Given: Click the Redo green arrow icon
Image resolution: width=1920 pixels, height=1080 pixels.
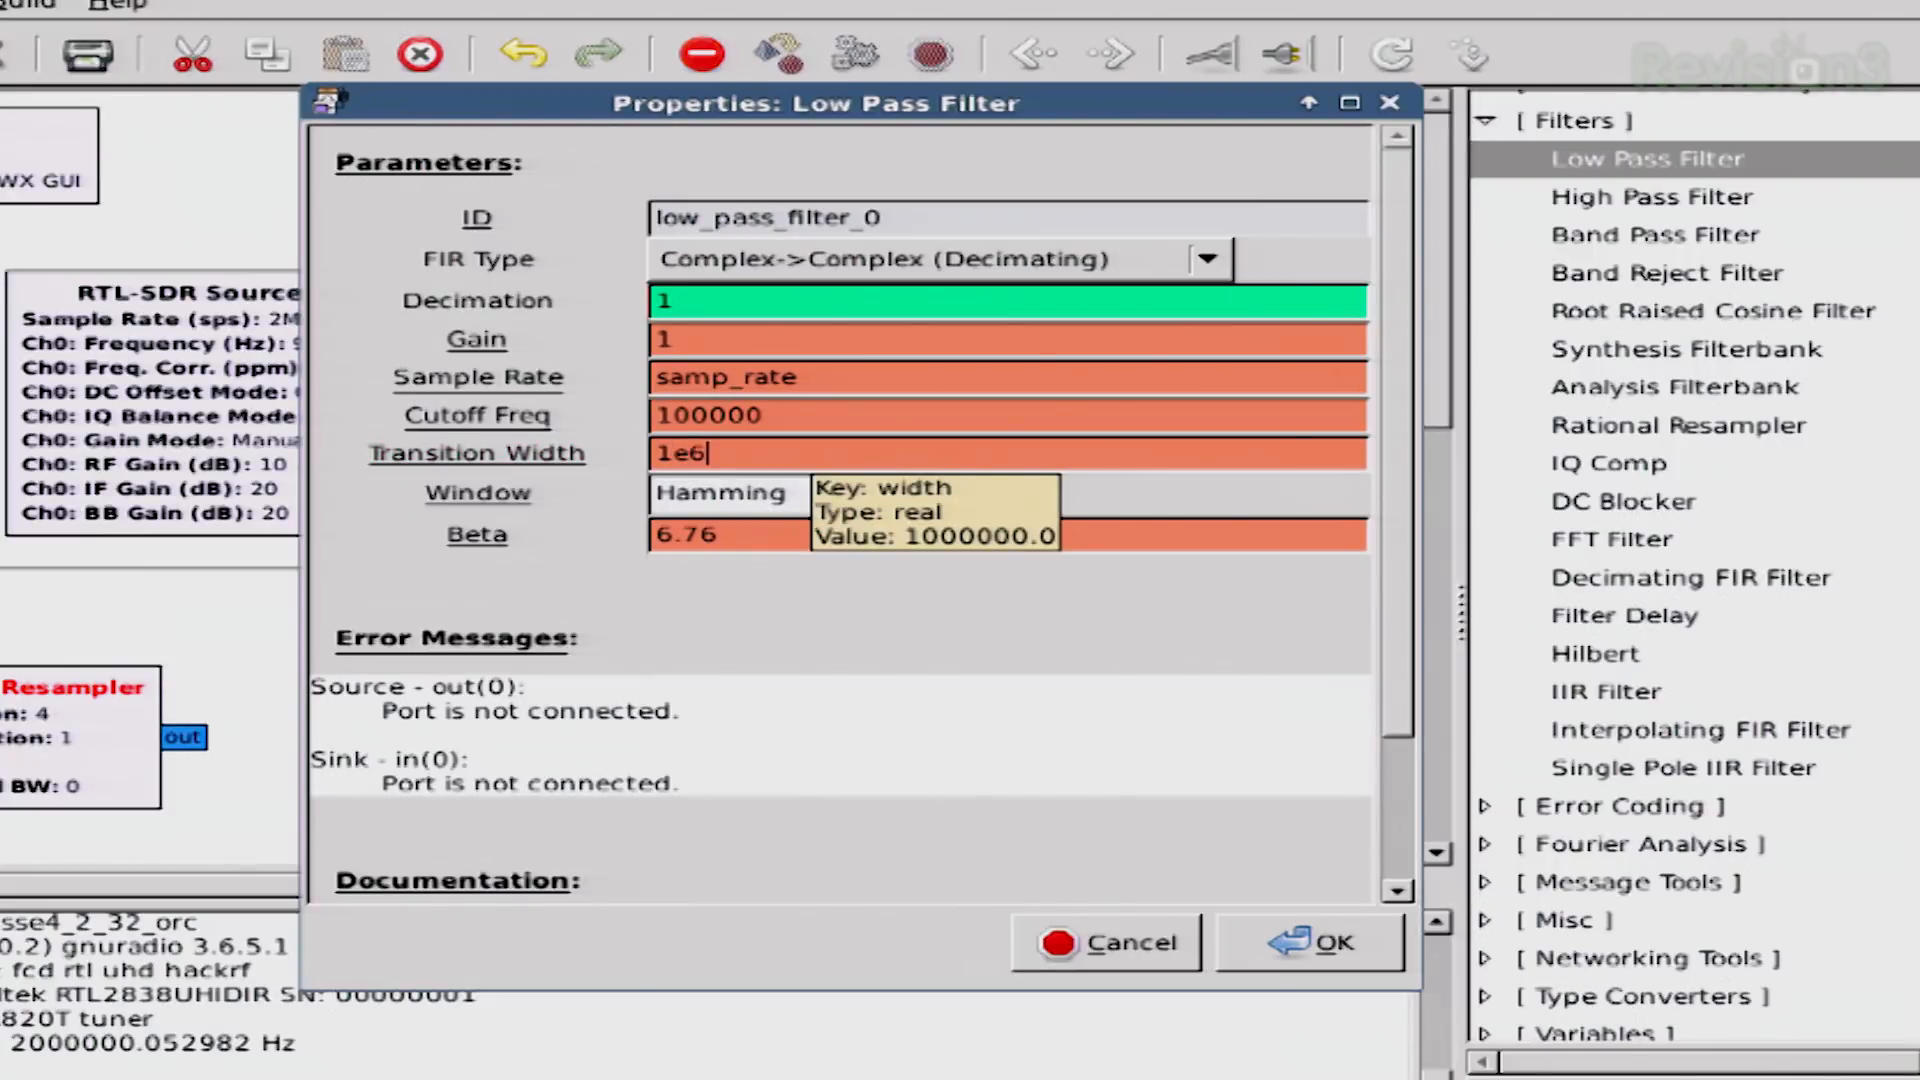Looking at the screenshot, I should tap(598, 53).
